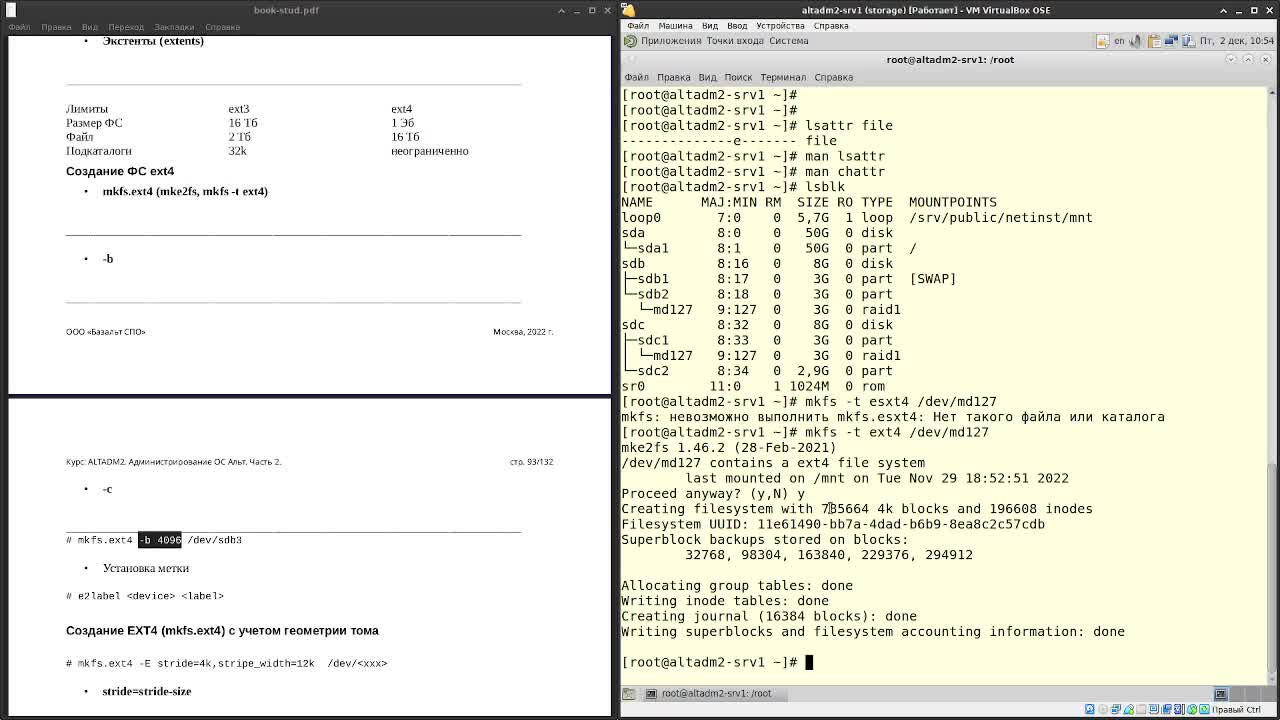This screenshot has width=1280, height=720.
Task: Click the Правый Ctrl host key label
Action: 1236,710
